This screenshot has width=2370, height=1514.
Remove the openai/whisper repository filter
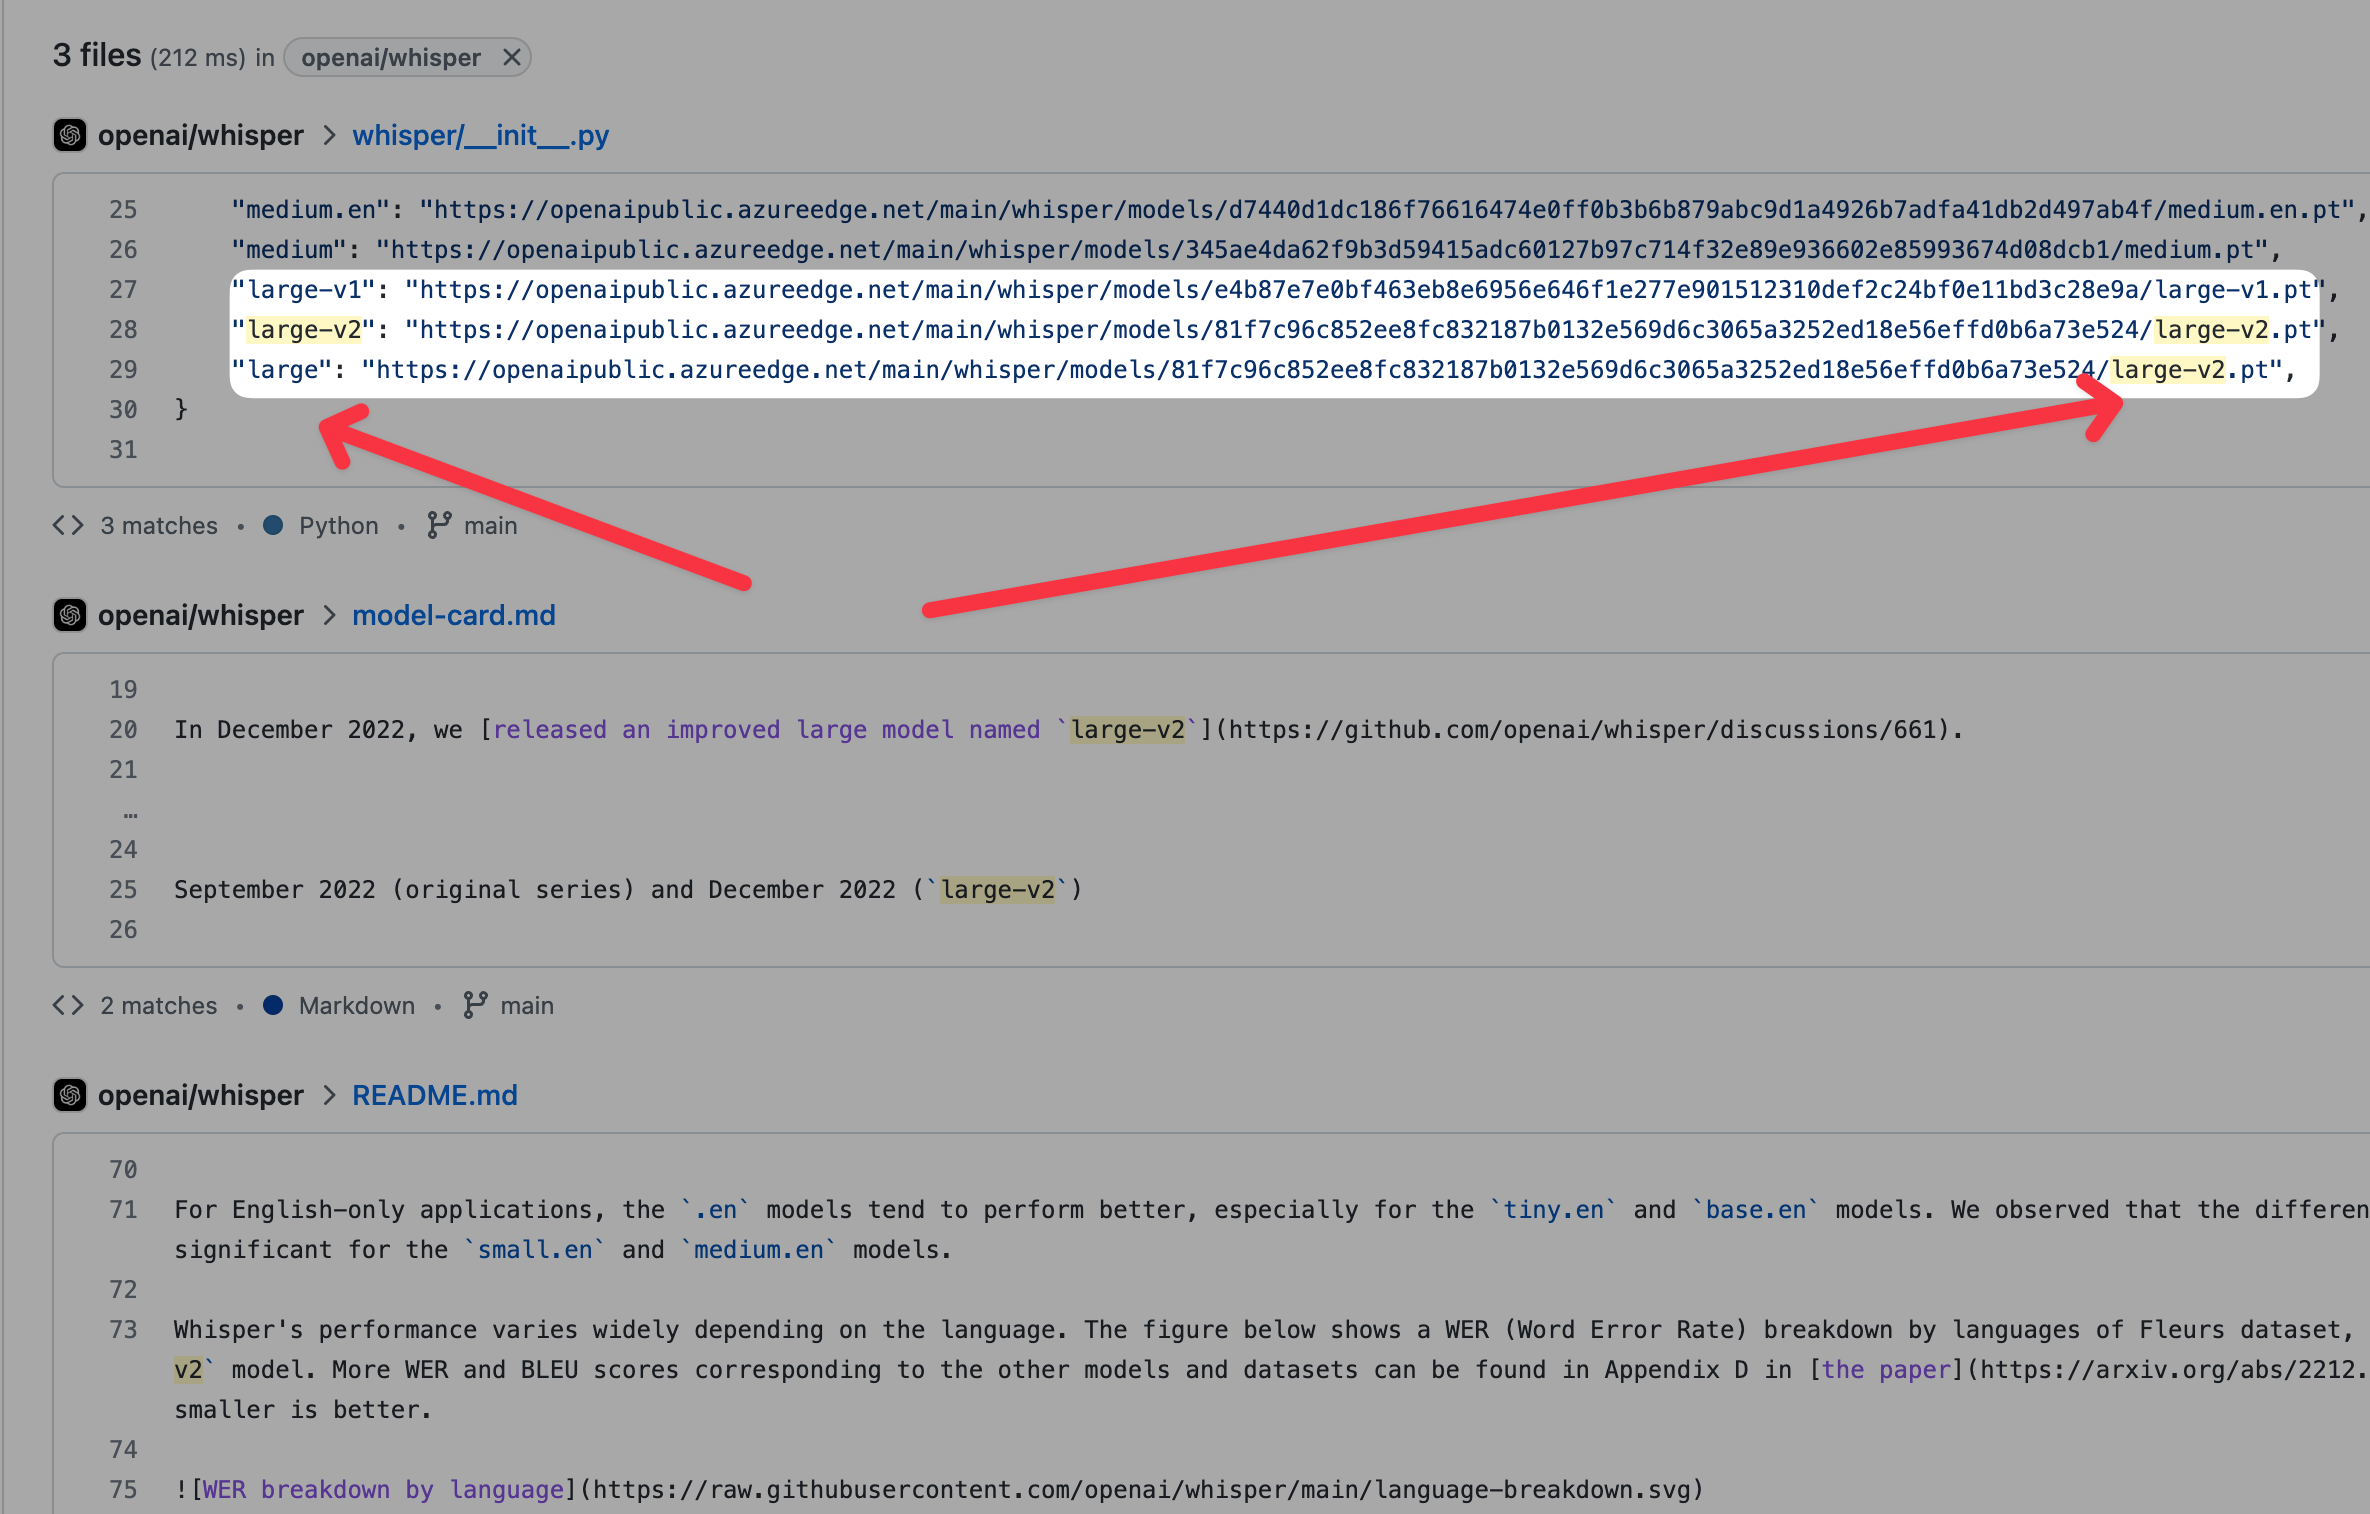(x=511, y=57)
